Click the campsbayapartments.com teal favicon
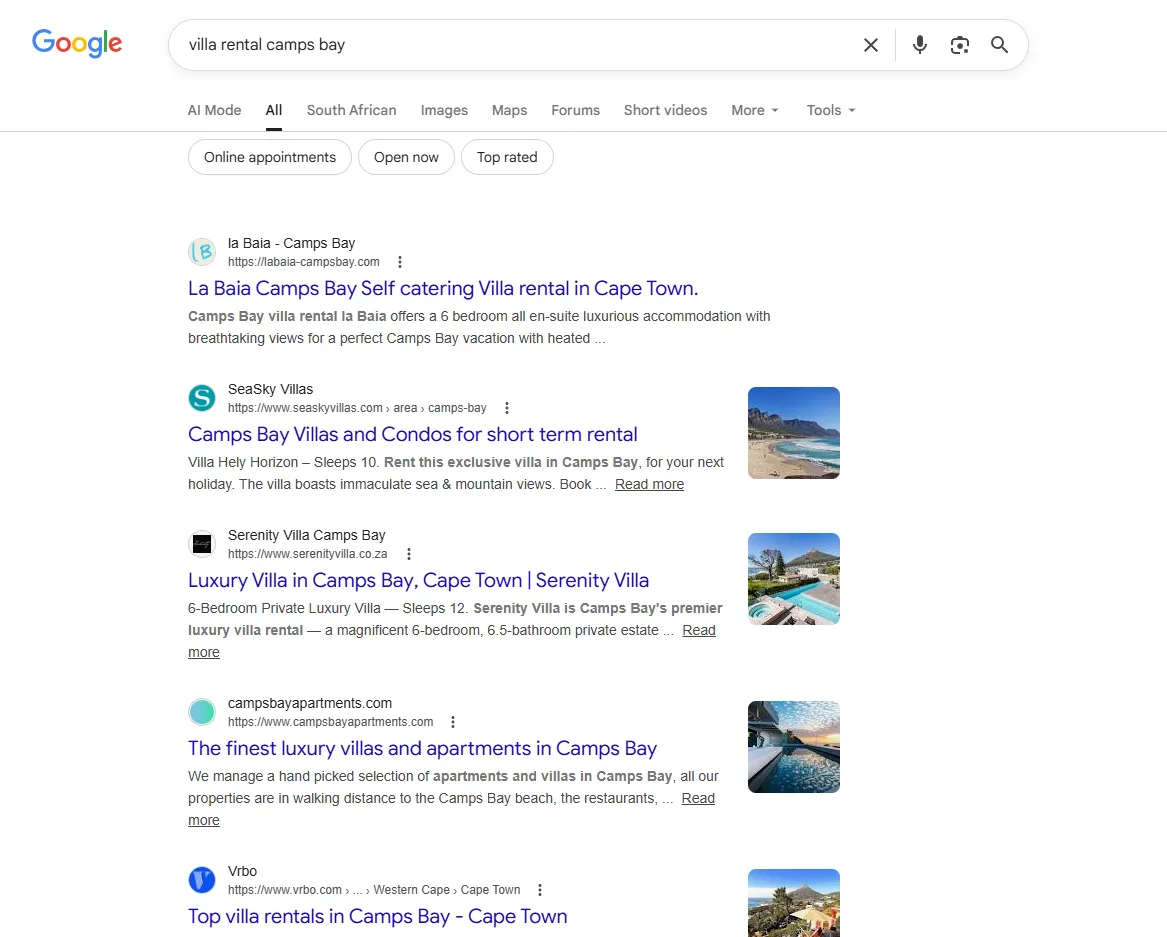The width and height of the screenshot is (1167, 937). (202, 712)
